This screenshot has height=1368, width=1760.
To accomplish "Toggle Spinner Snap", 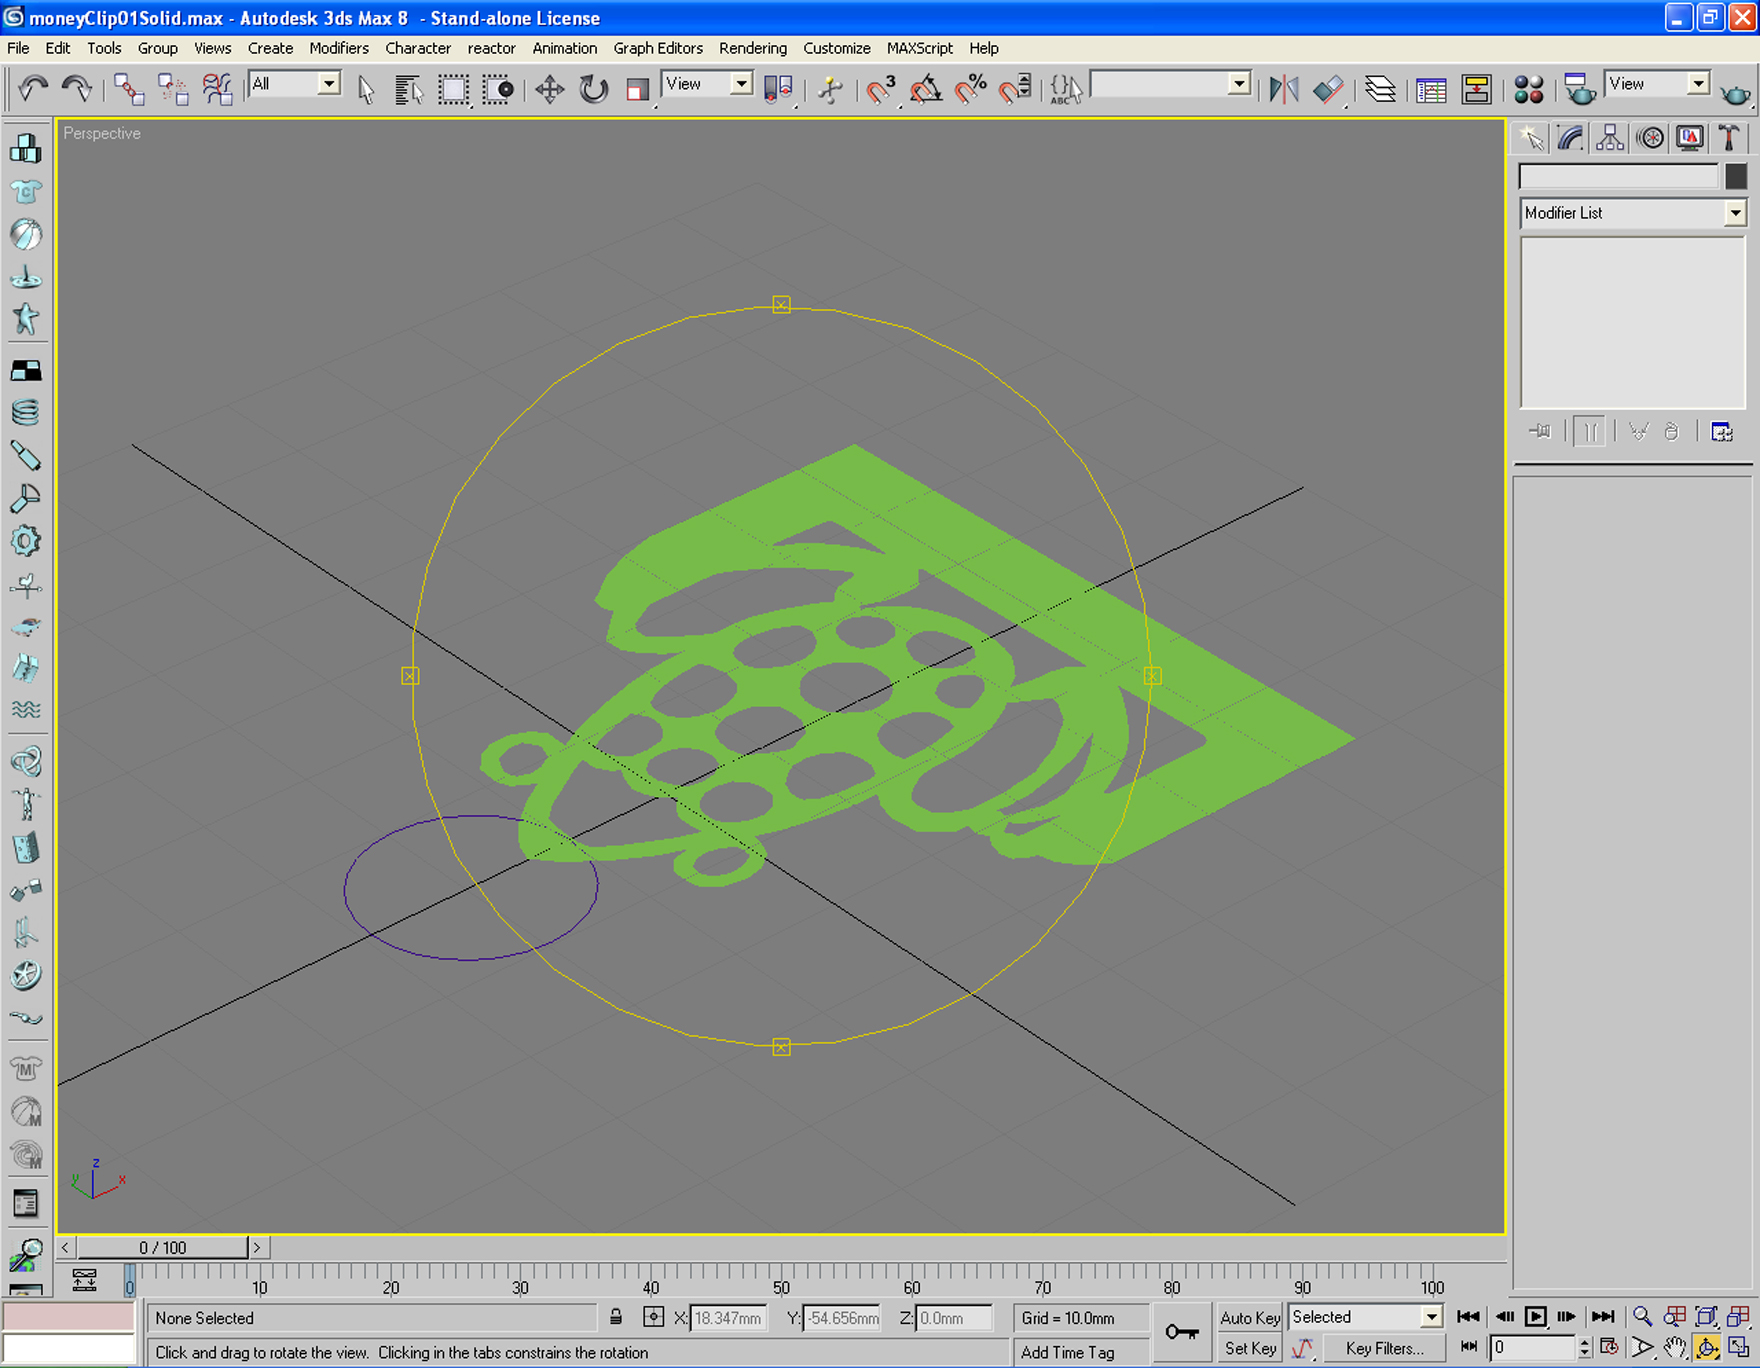I will [x=1015, y=89].
